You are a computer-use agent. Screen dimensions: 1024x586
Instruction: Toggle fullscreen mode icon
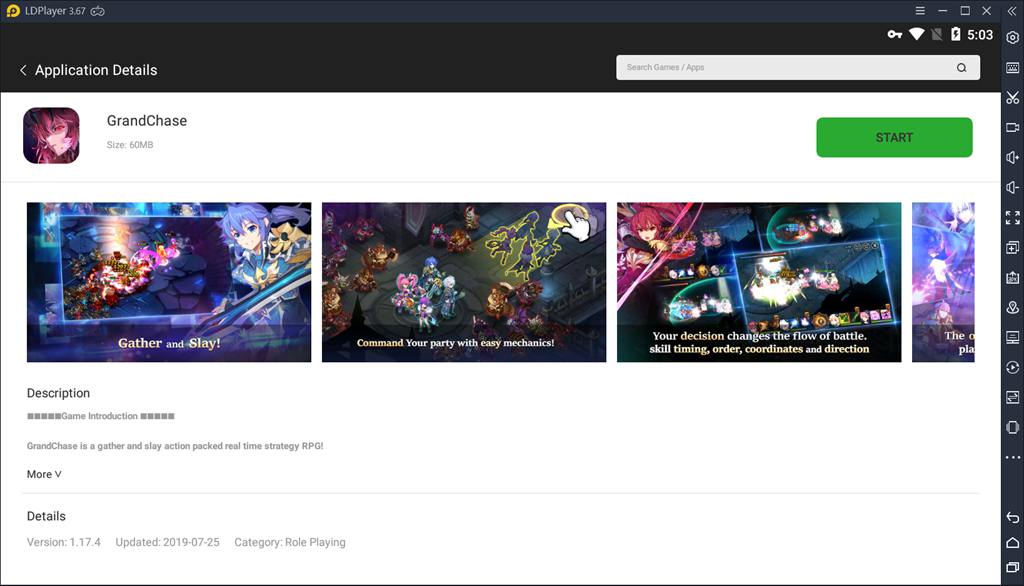1012,218
